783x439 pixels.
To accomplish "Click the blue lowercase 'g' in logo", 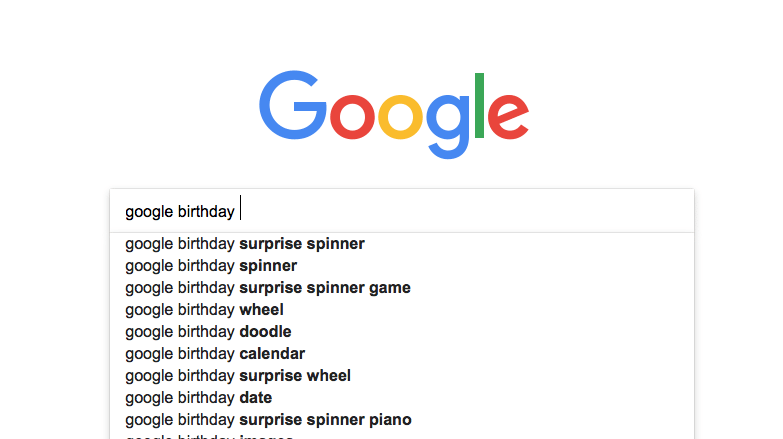I will (448, 126).
